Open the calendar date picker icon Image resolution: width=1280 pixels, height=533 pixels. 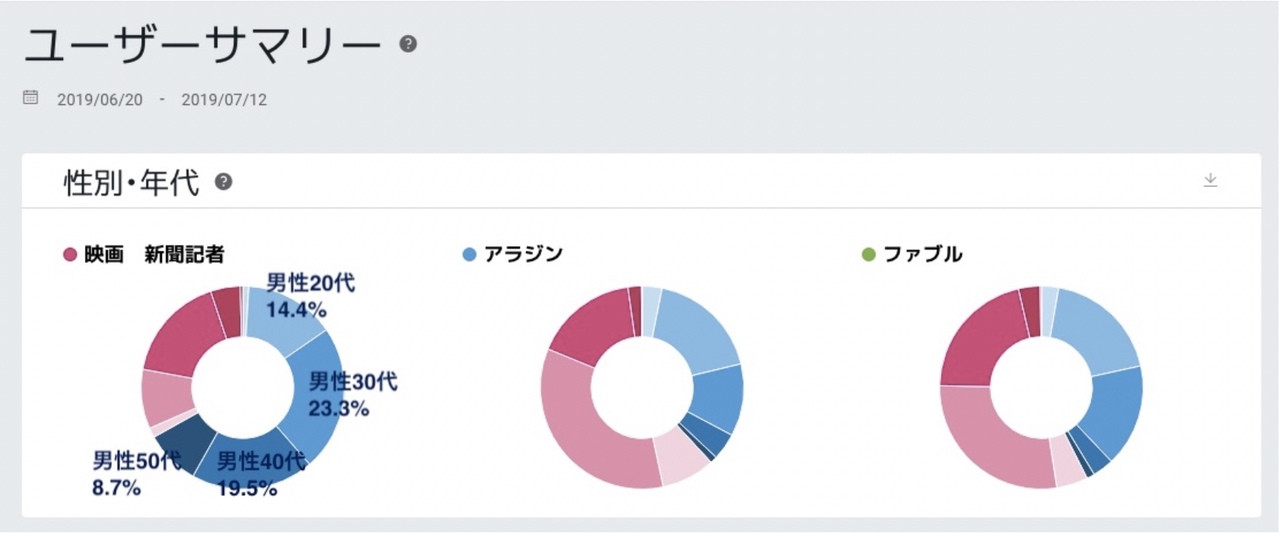(x=30, y=98)
